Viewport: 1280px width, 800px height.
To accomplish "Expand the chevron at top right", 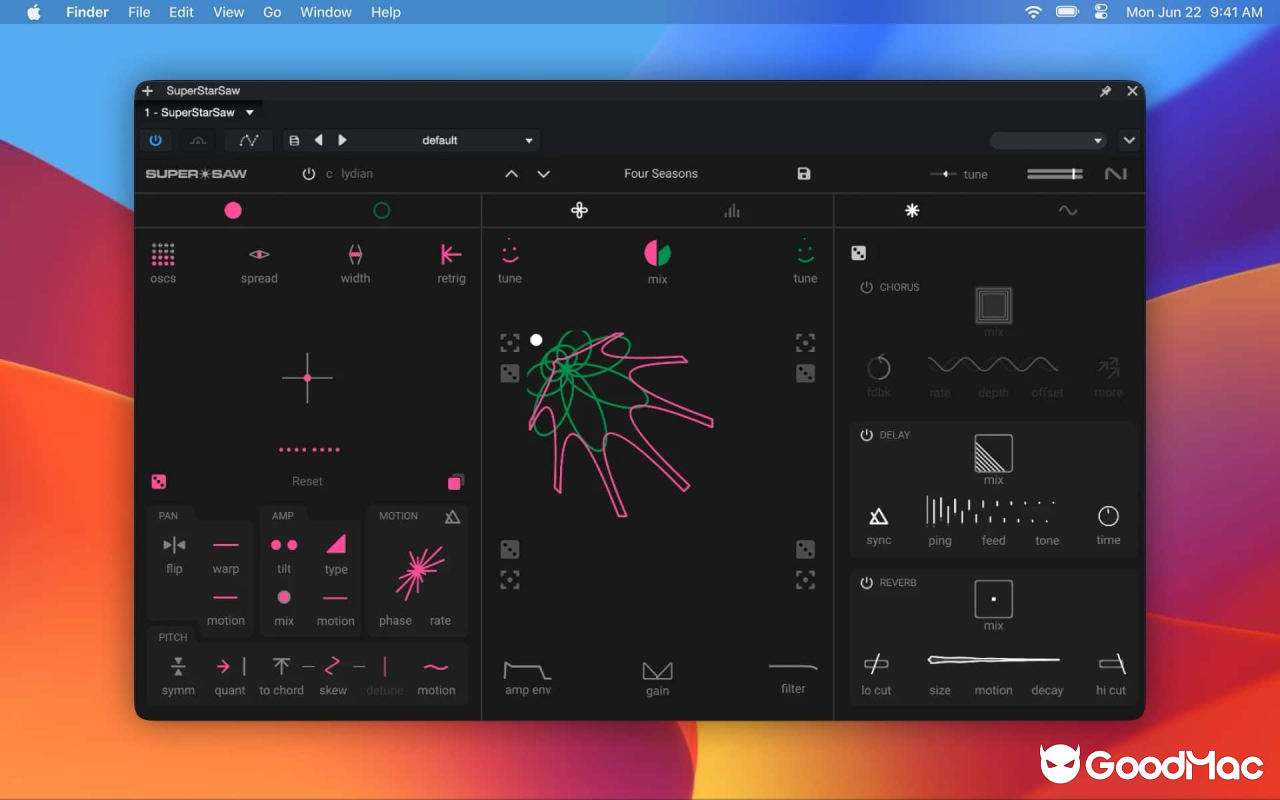I will click(1129, 141).
